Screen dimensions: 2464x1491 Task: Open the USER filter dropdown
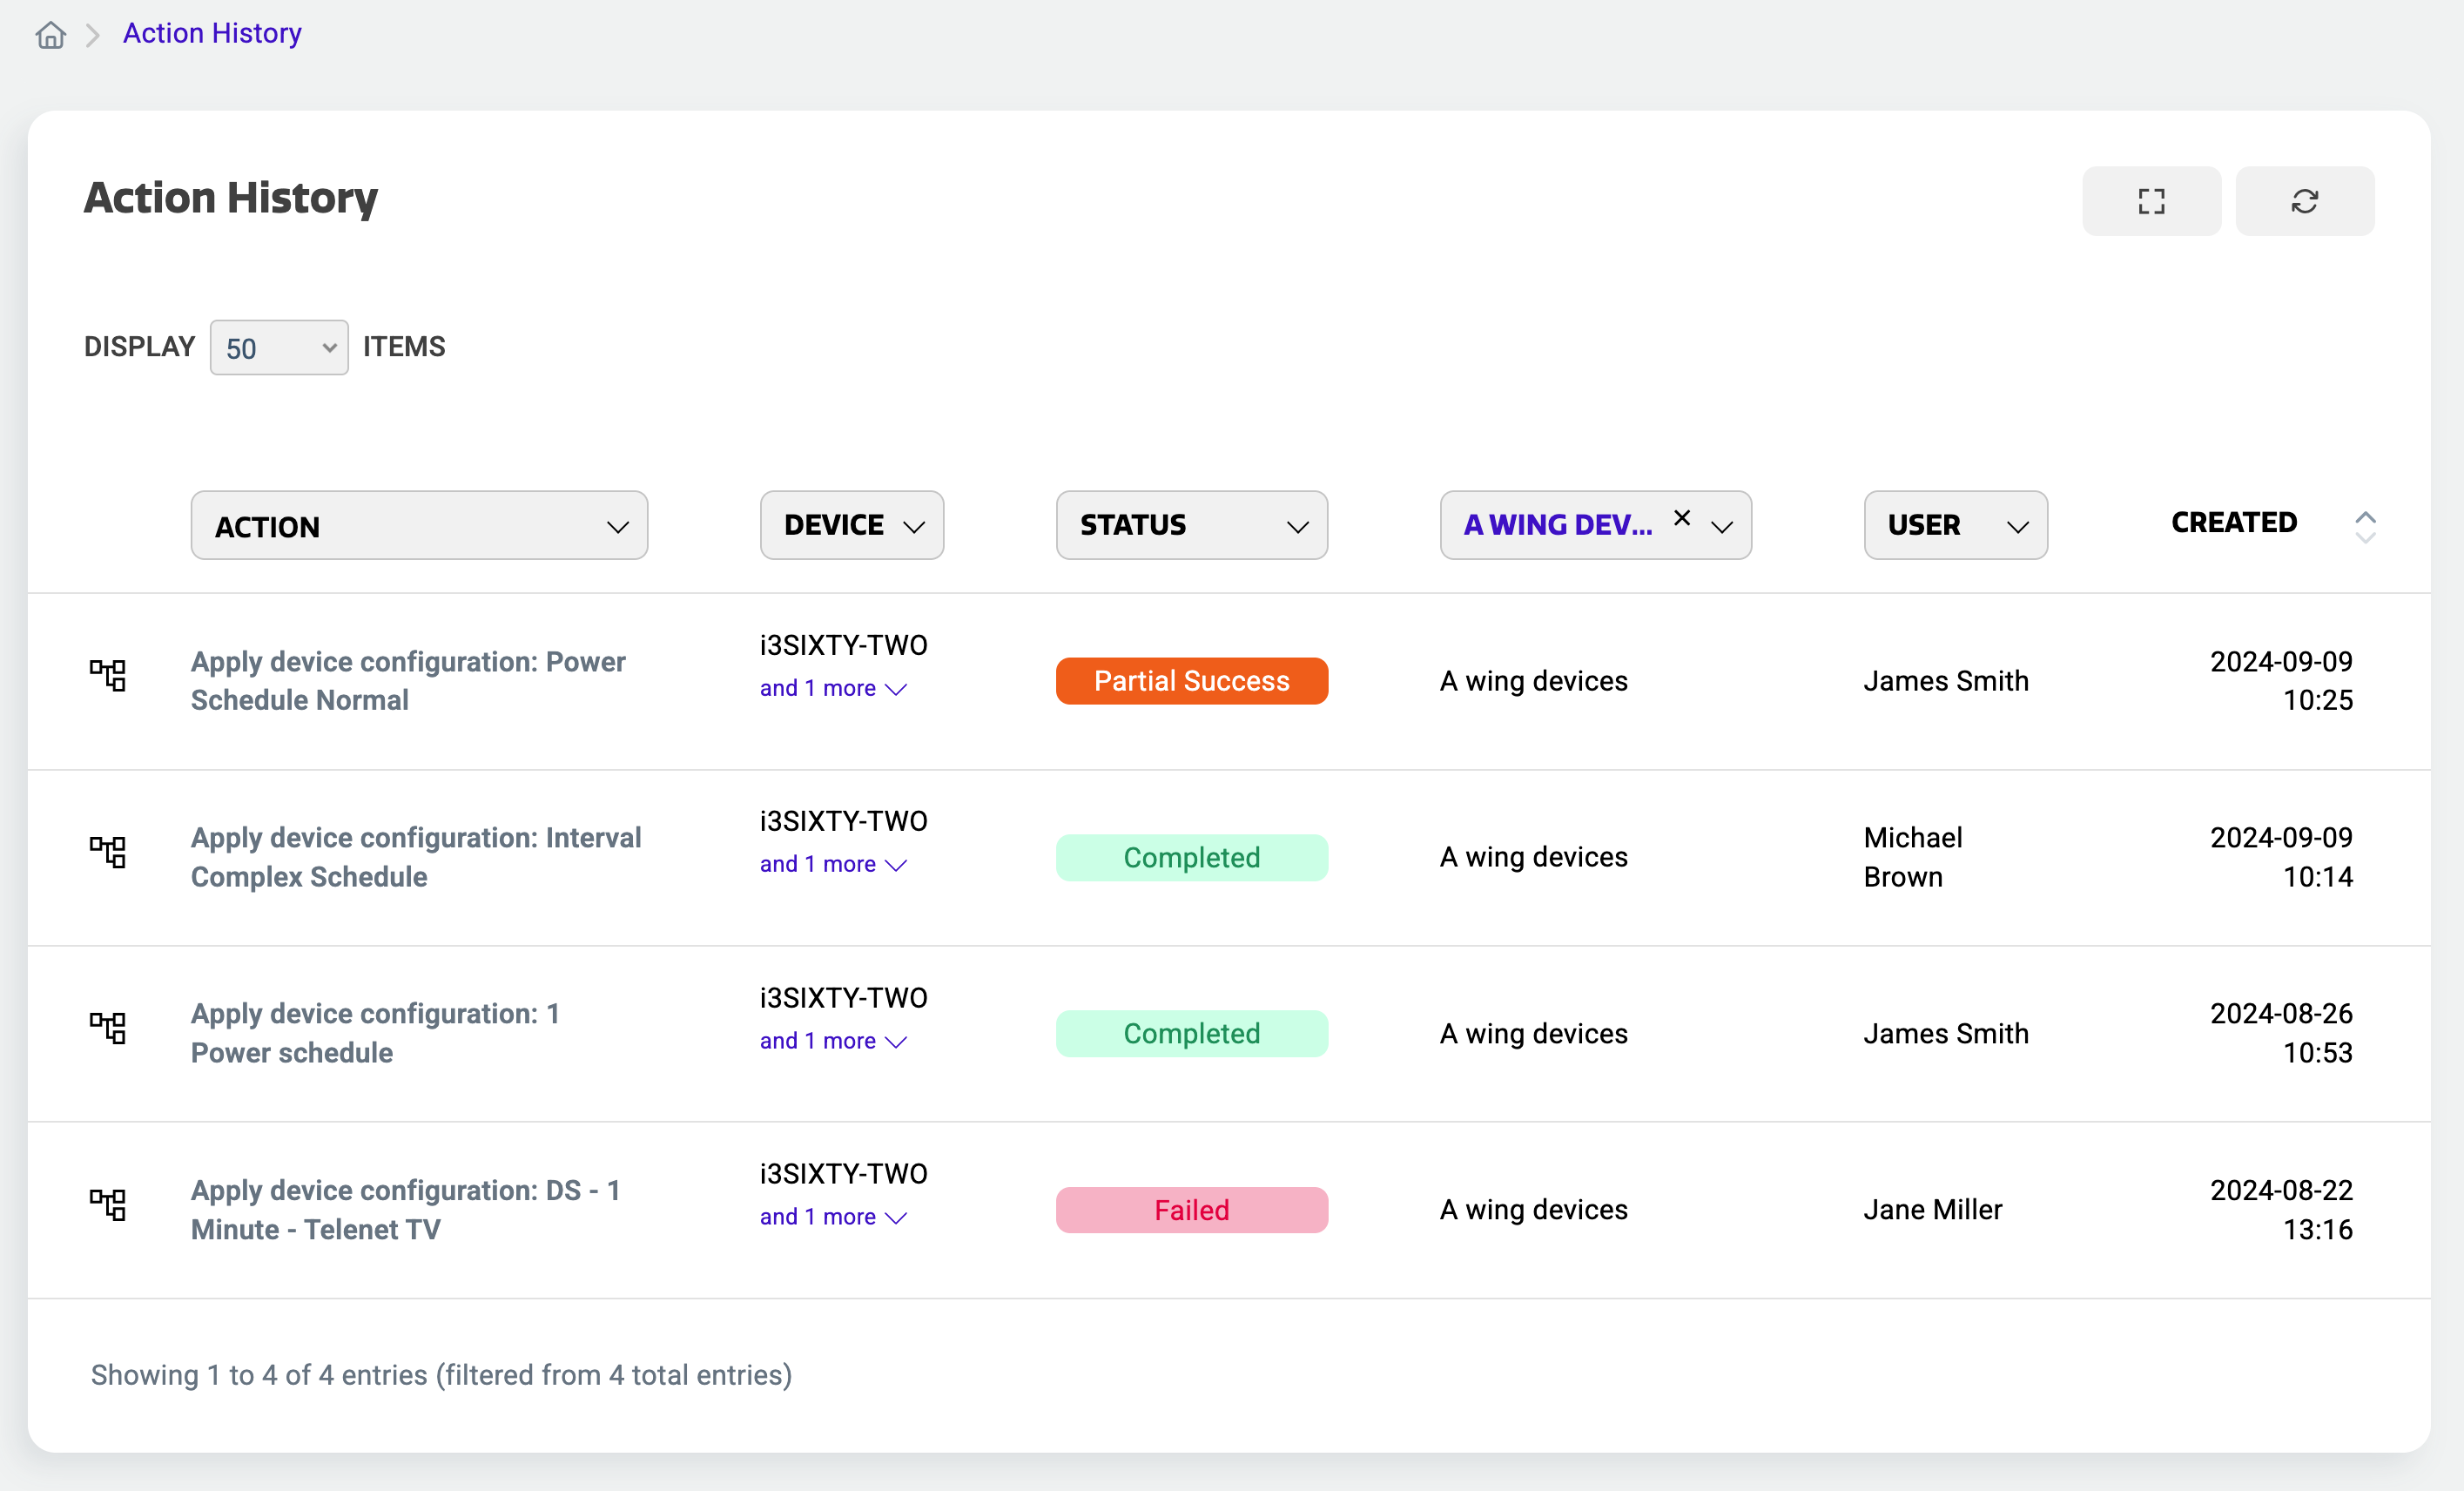pyautogui.click(x=1955, y=526)
